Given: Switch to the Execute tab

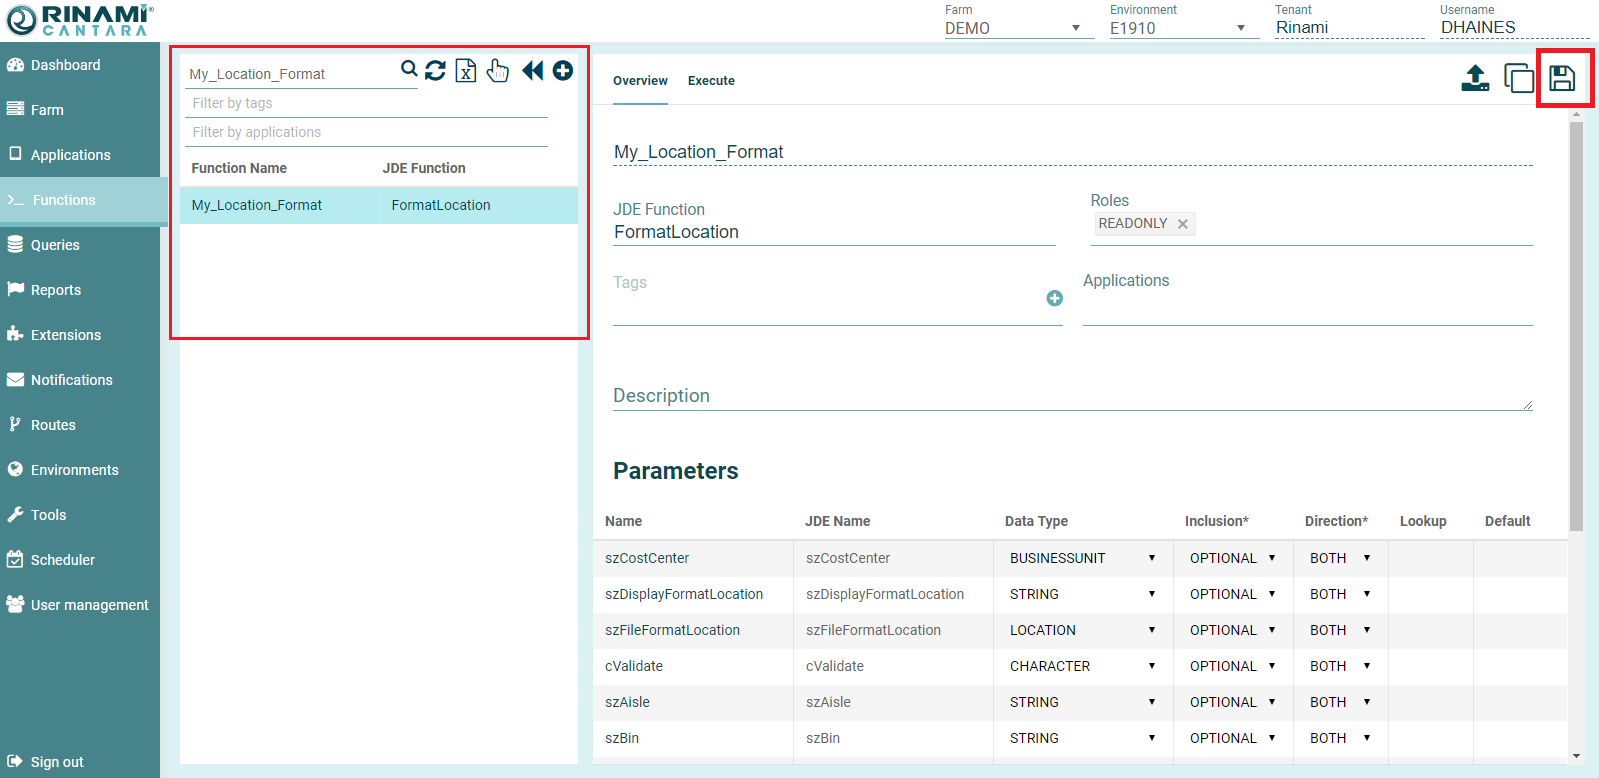Looking at the screenshot, I should (711, 81).
